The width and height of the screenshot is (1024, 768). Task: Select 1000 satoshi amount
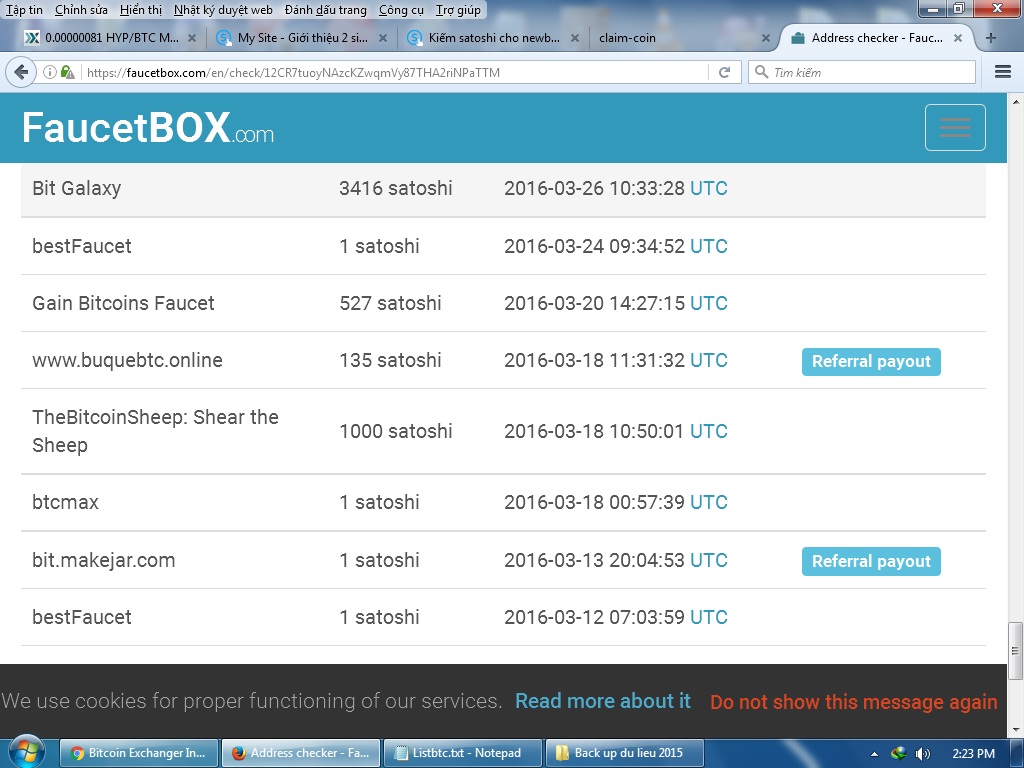pos(396,431)
